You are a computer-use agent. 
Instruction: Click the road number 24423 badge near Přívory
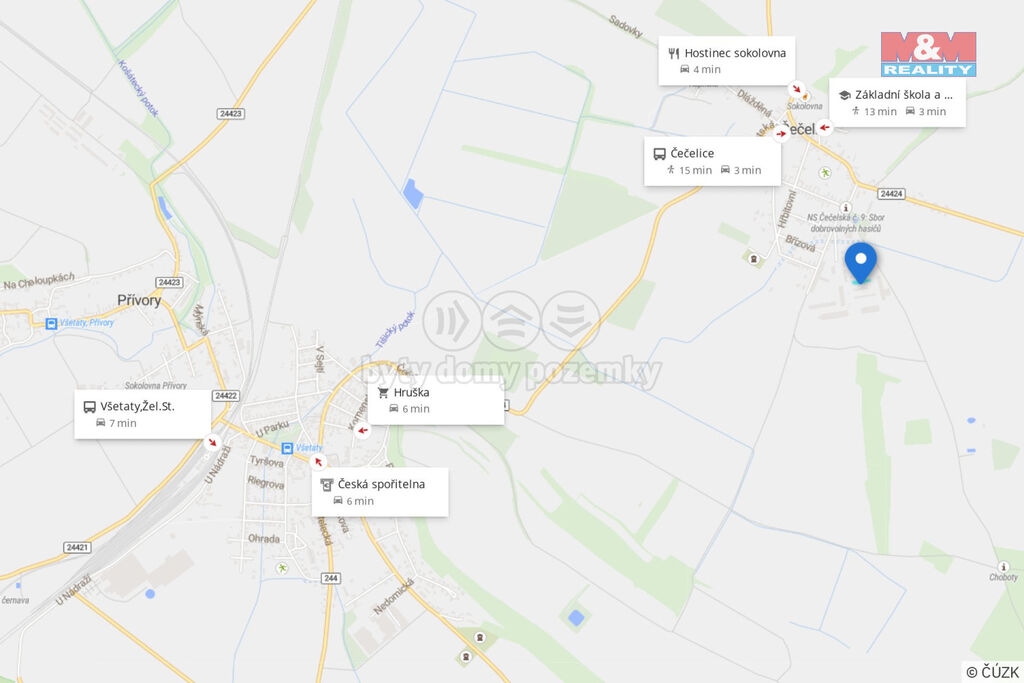click(169, 282)
